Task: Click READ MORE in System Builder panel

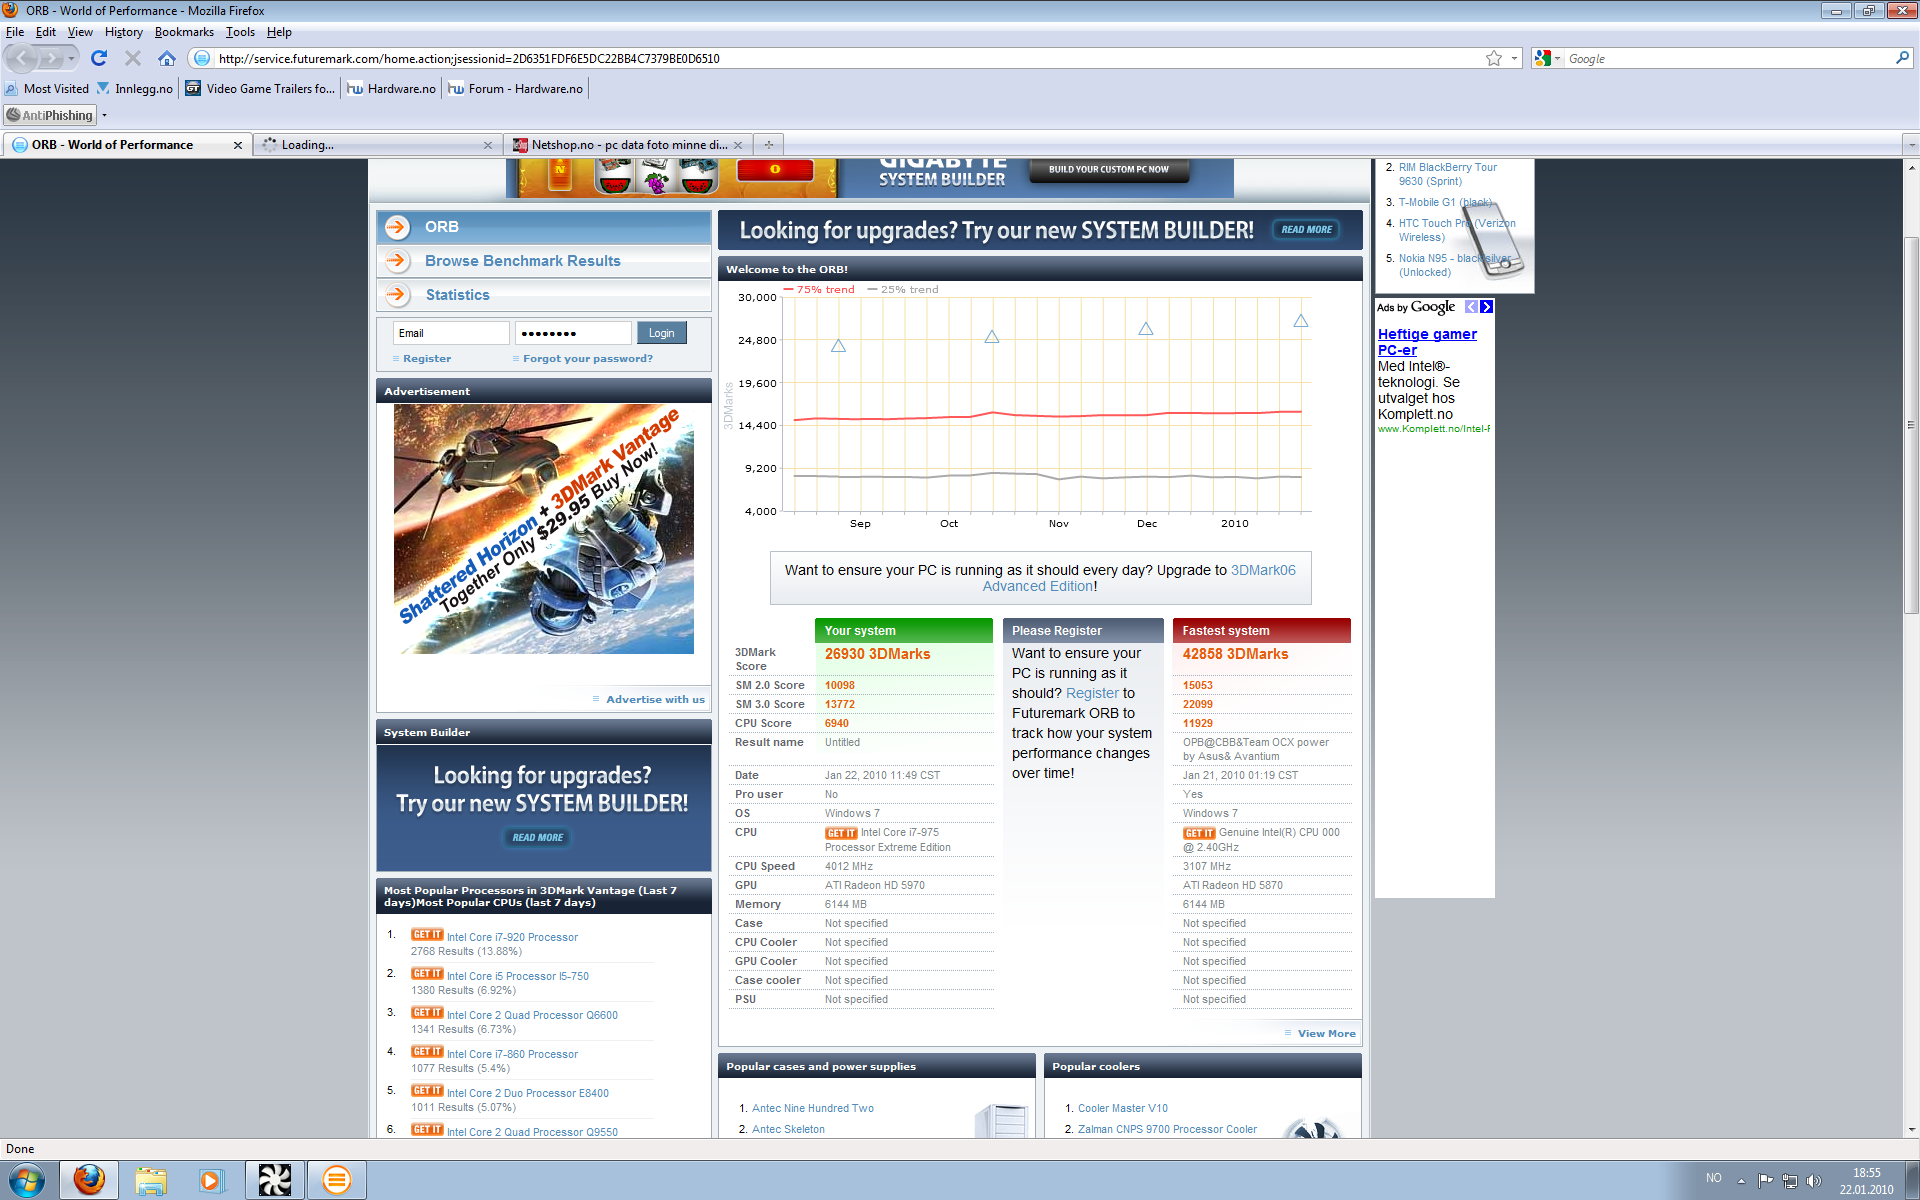Action: click(x=538, y=837)
